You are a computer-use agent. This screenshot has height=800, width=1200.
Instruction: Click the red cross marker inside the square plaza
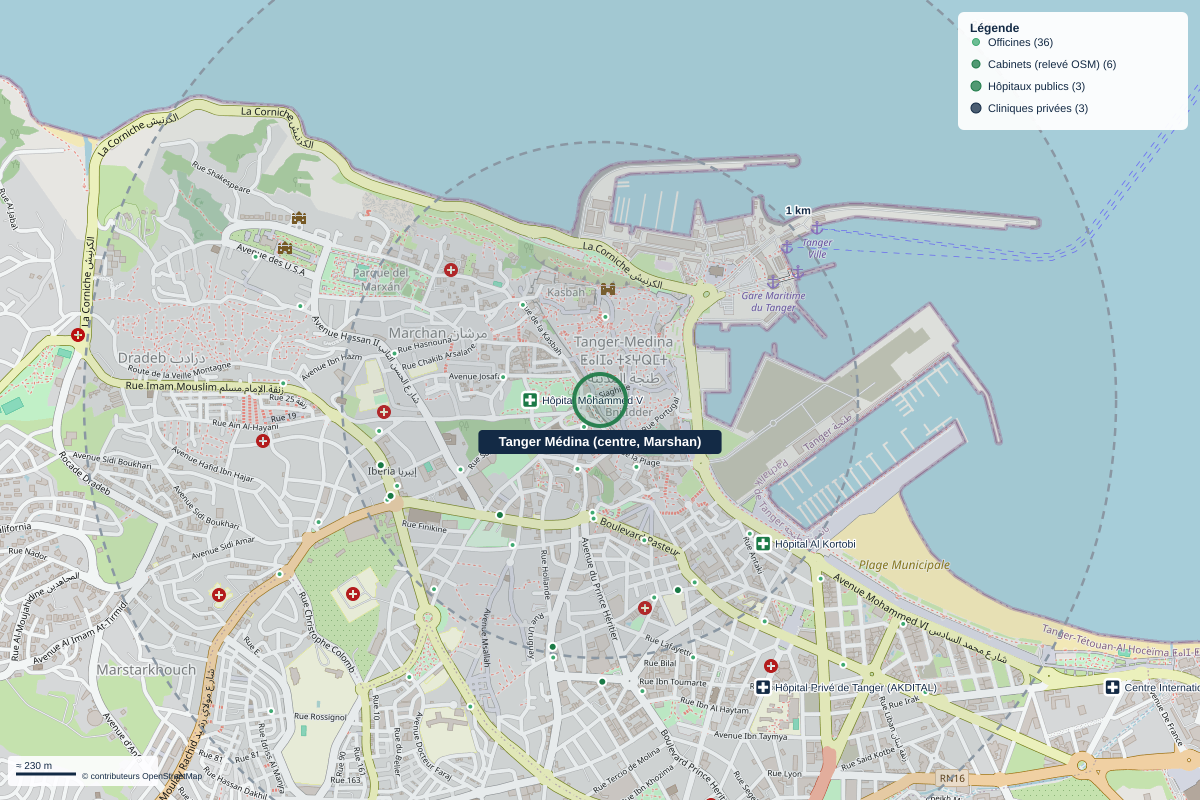tap(353, 594)
